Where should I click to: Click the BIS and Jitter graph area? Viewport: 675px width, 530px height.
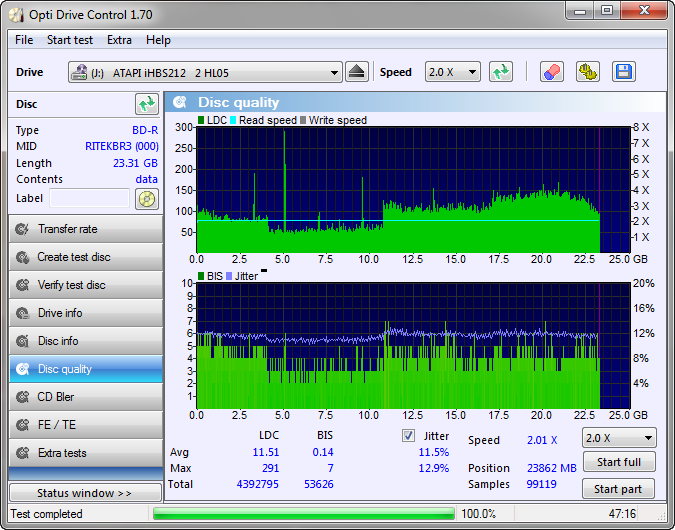413,346
